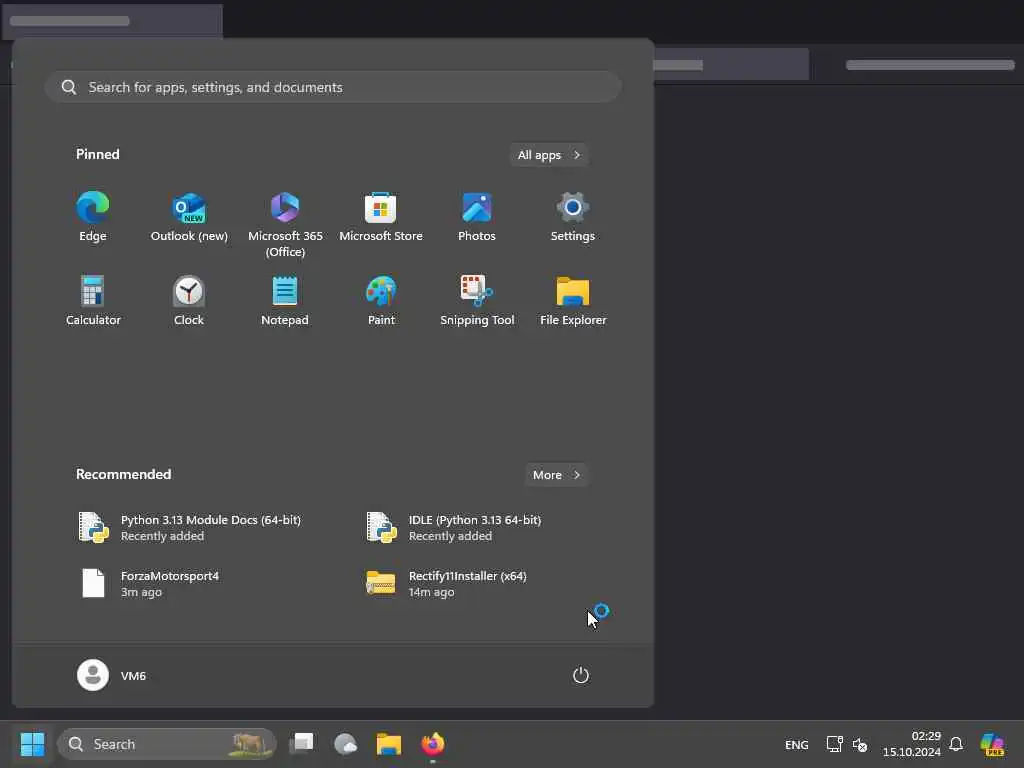Open the Copilot preview taskbar icon
The height and width of the screenshot is (768, 1024).
click(992, 744)
